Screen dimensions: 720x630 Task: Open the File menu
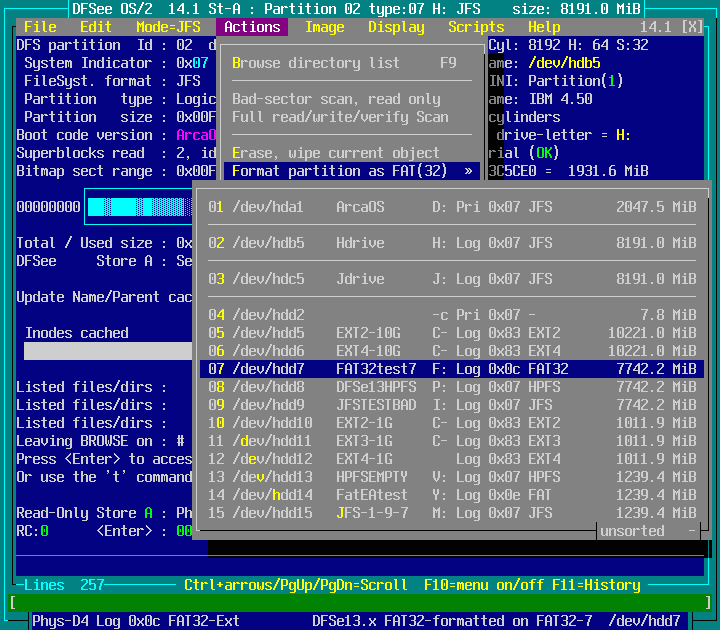(40, 27)
